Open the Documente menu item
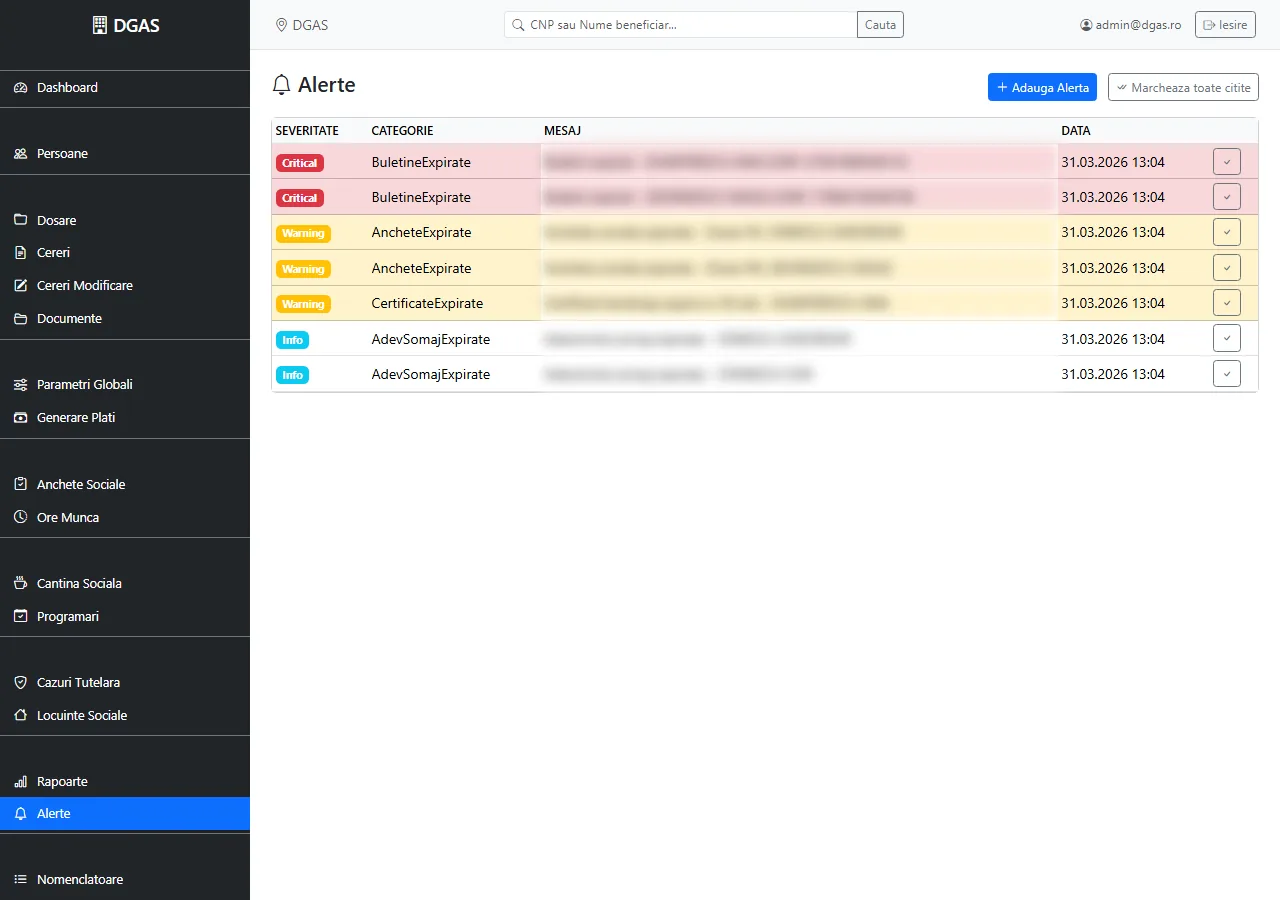 coord(125,319)
